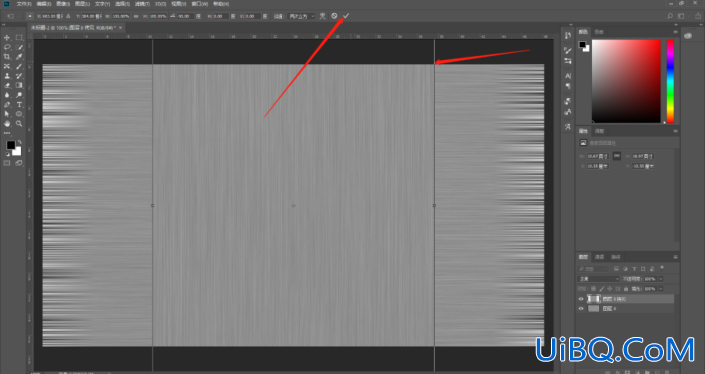Select the Eyedropper tool
Screen dimensions: 705x374
pyautogui.click(x=19, y=57)
